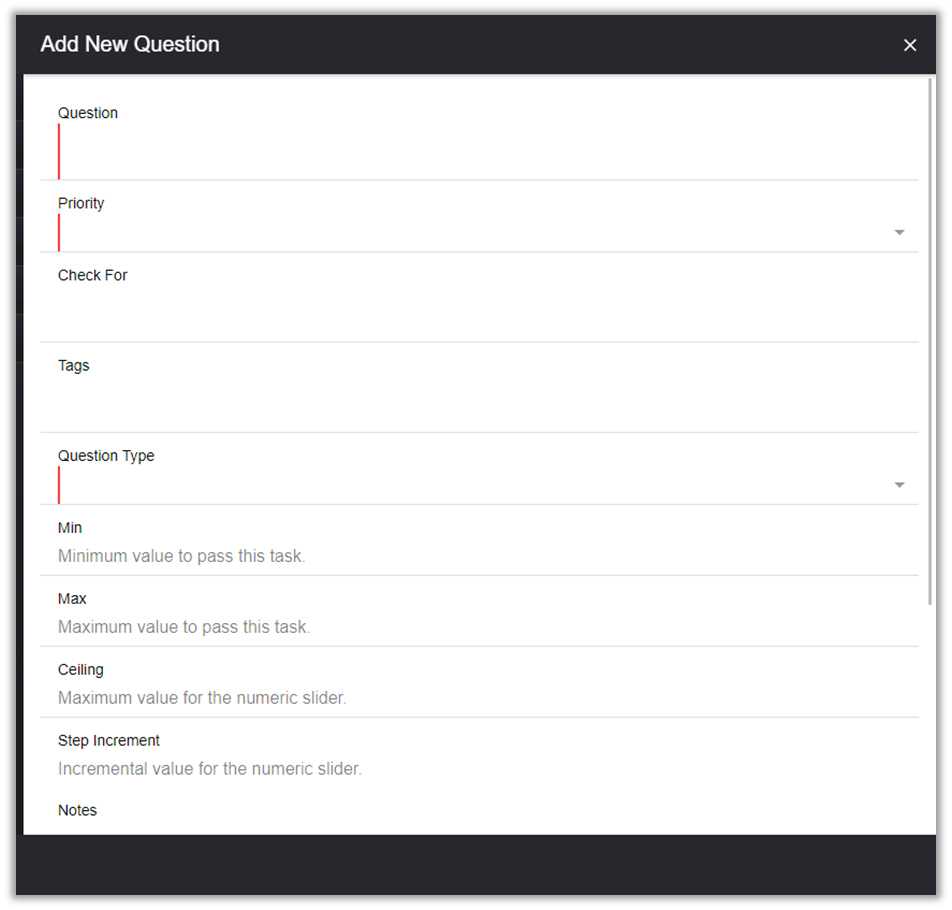Click the Check For label text

(93, 275)
